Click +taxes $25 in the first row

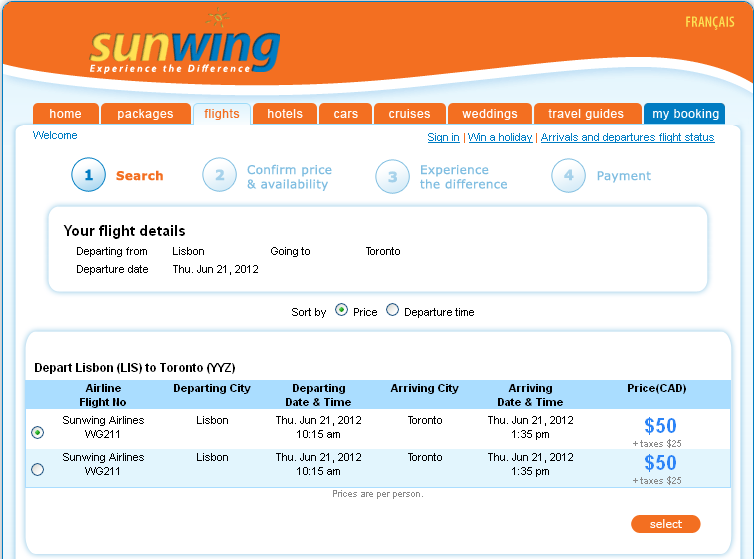(x=657, y=444)
